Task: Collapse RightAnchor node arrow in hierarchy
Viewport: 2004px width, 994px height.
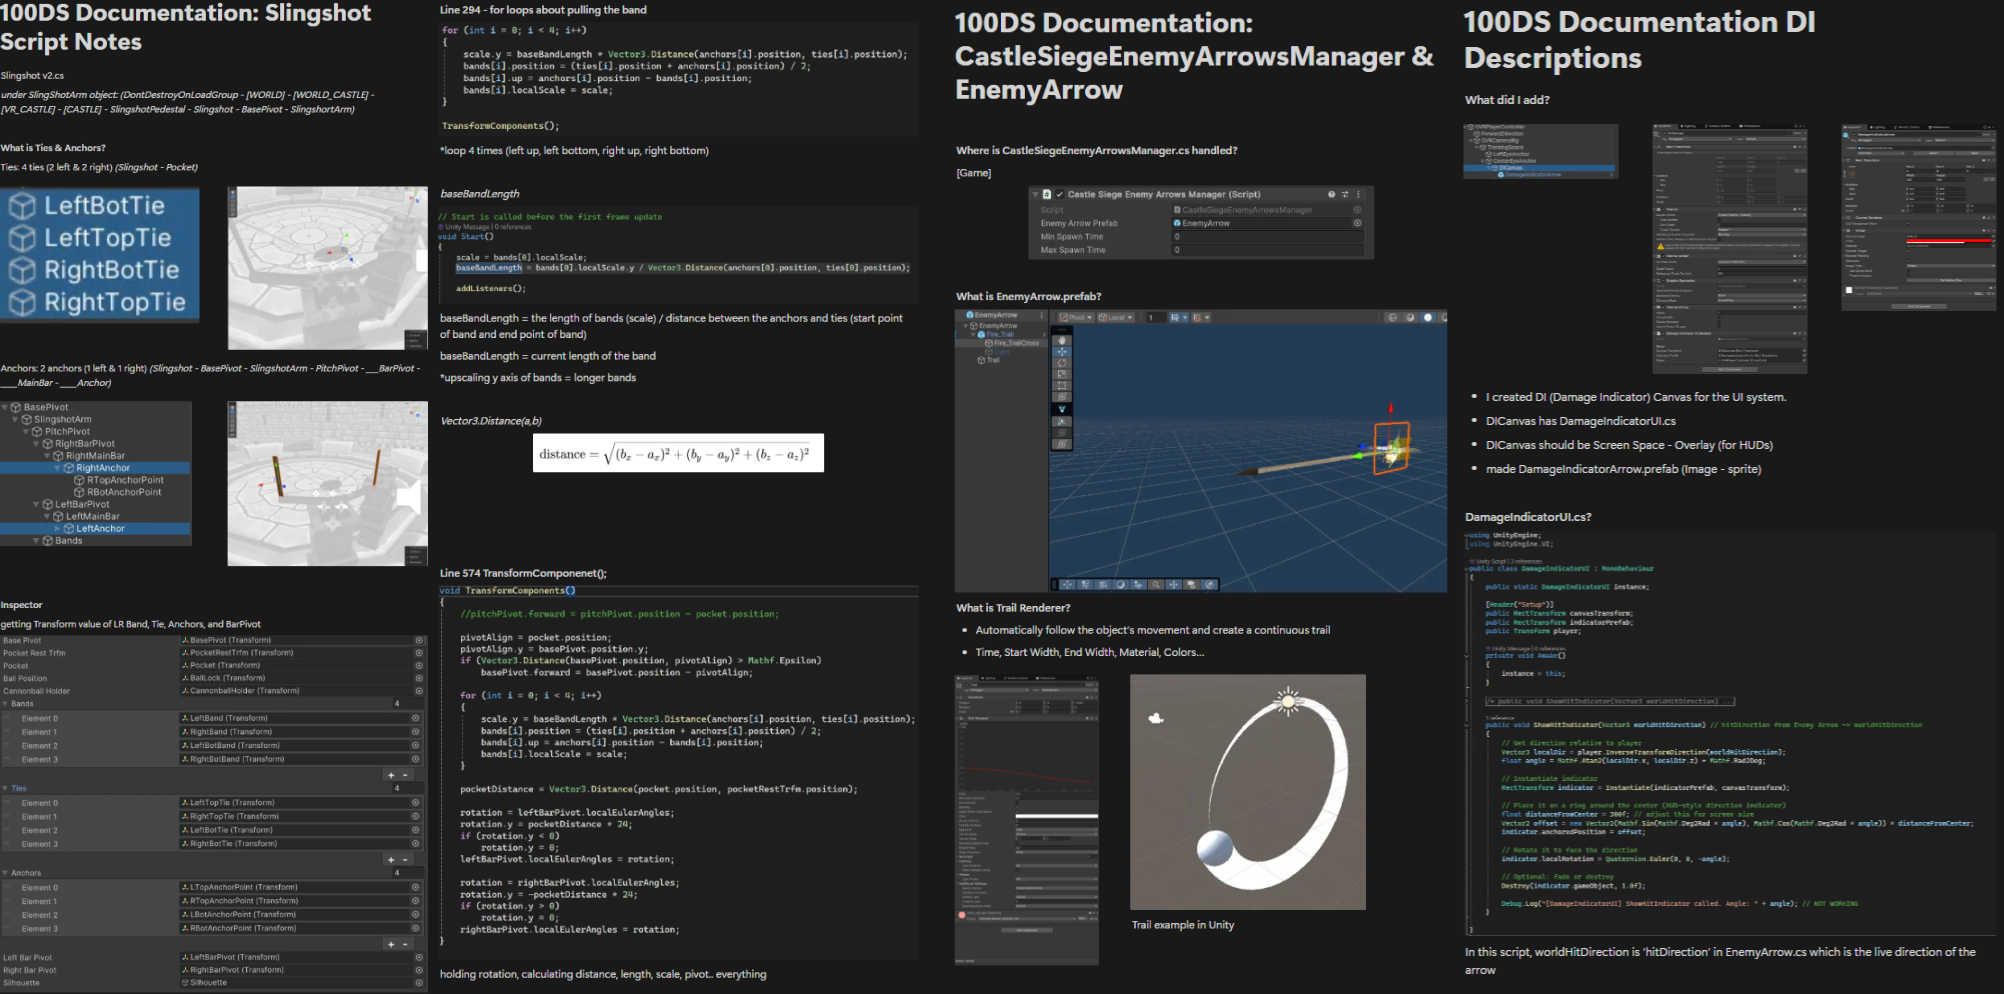Action: point(57,468)
